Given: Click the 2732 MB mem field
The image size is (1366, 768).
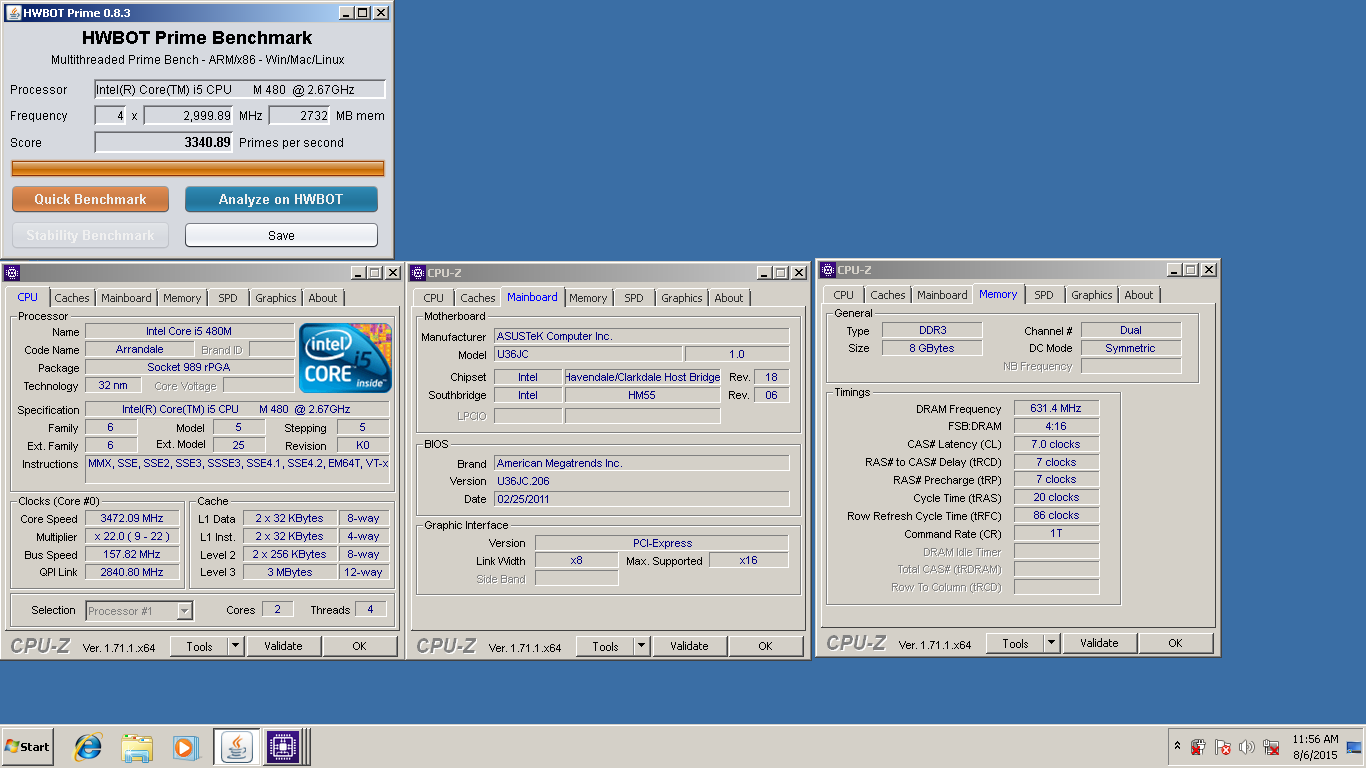Looking at the screenshot, I should pyautogui.click(x=299, y=115).
